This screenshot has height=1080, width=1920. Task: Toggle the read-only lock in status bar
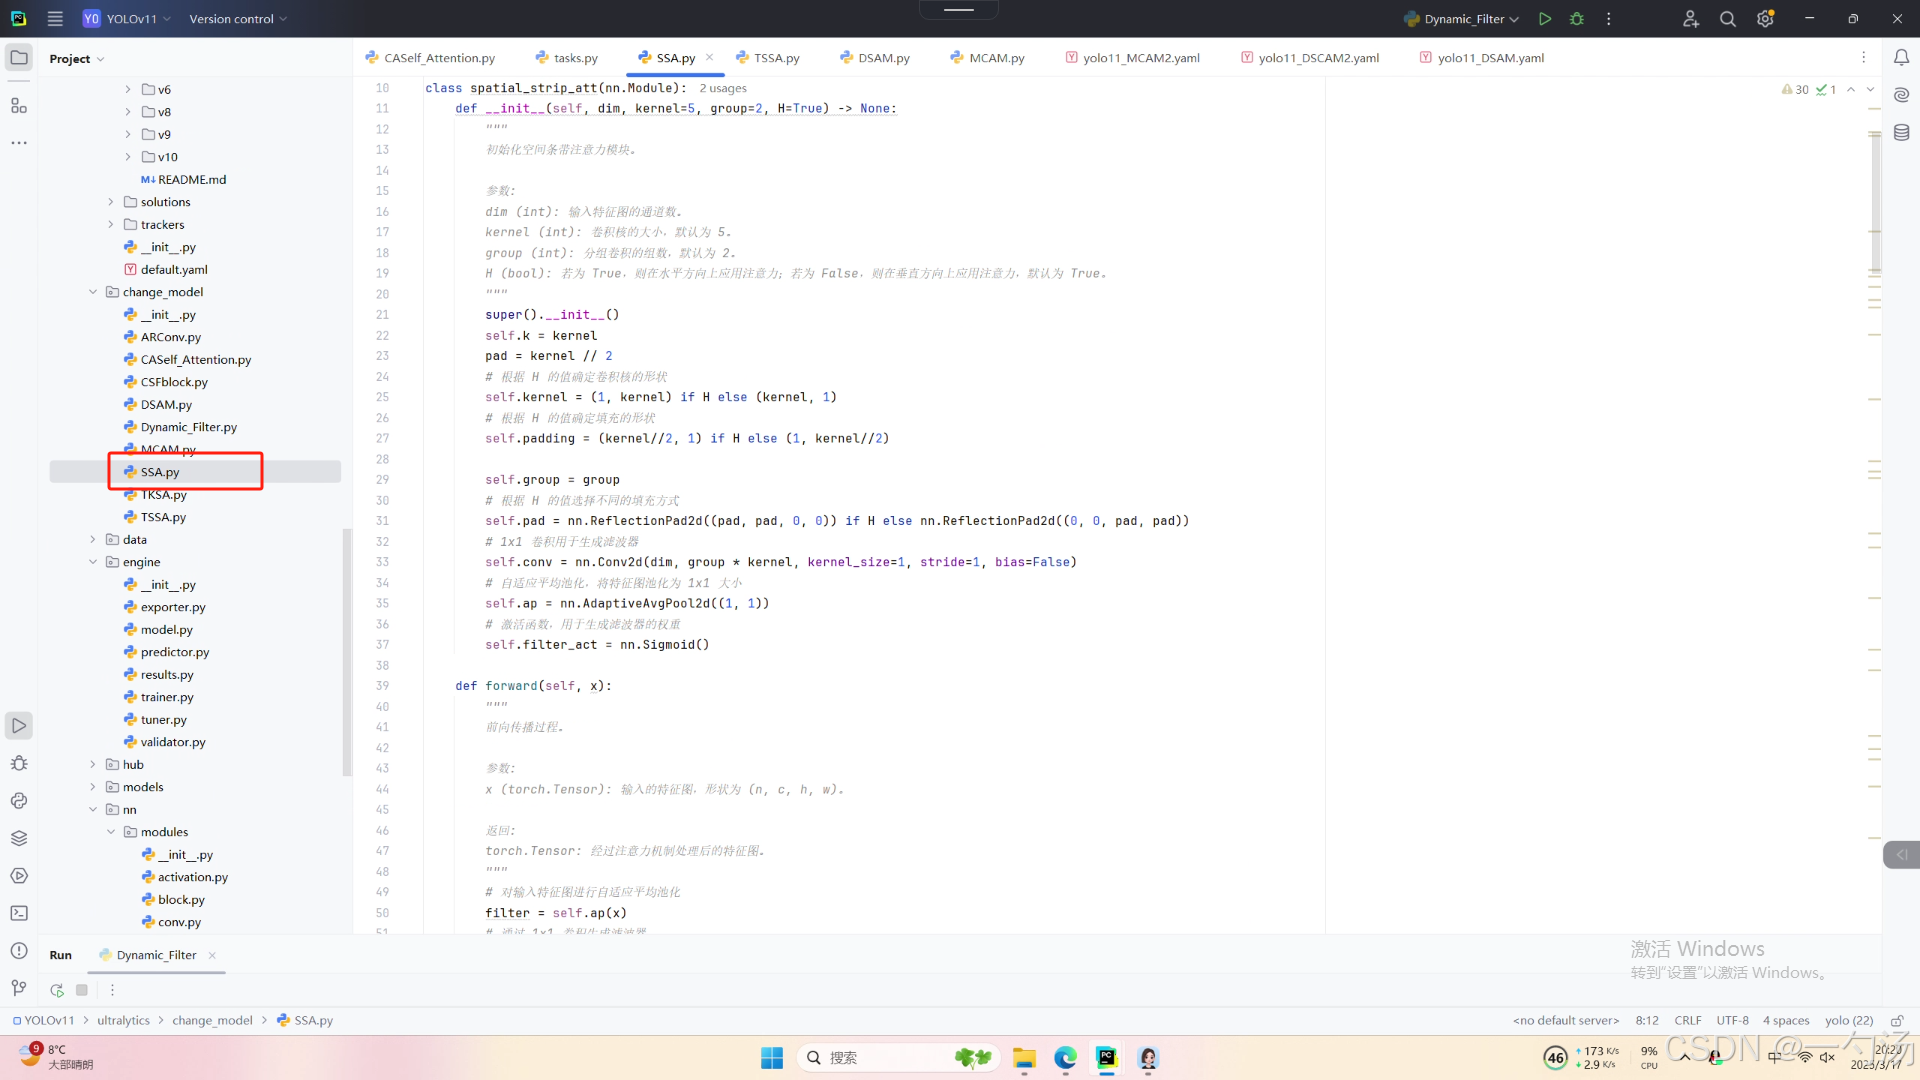tap(1896, 1021)
